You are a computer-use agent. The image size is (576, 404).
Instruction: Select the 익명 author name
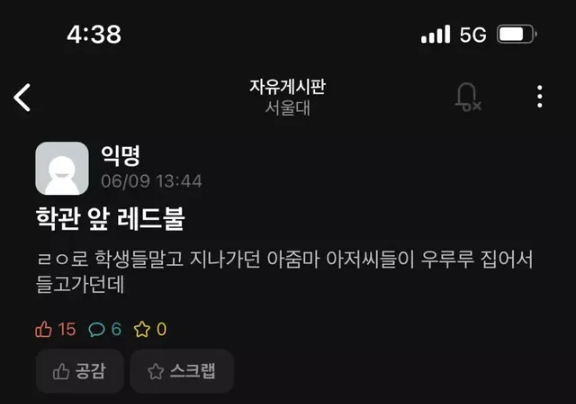(x=120, y=155)
